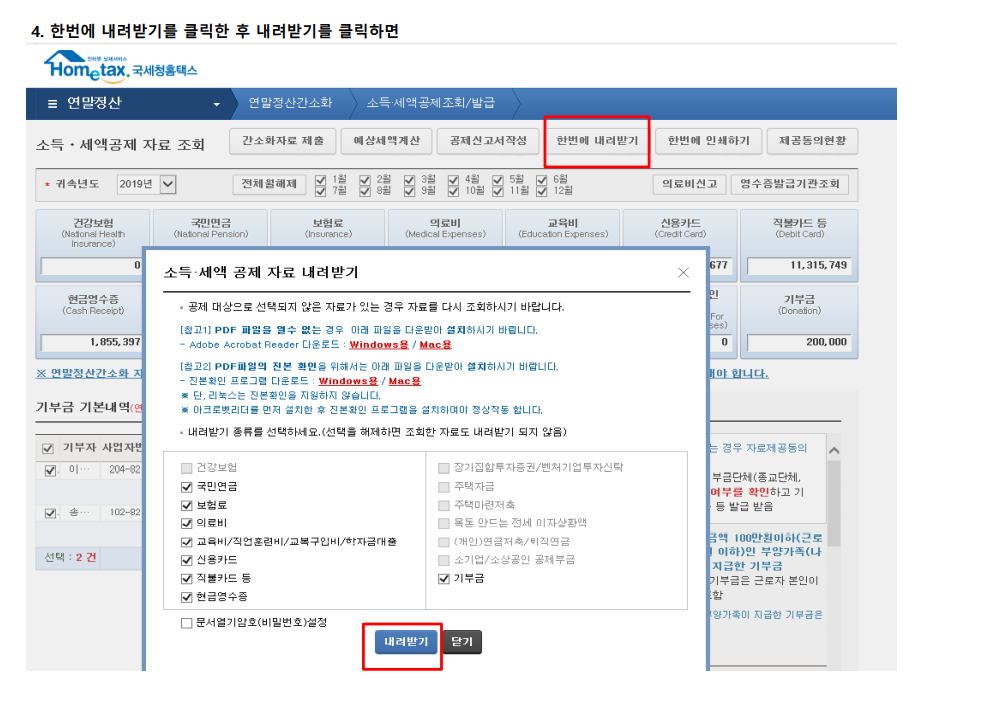The image size is (992, 708).
Task: Select the 소득·세액공제조회/발급 breadcrumb tab
Action: point(430,103)
